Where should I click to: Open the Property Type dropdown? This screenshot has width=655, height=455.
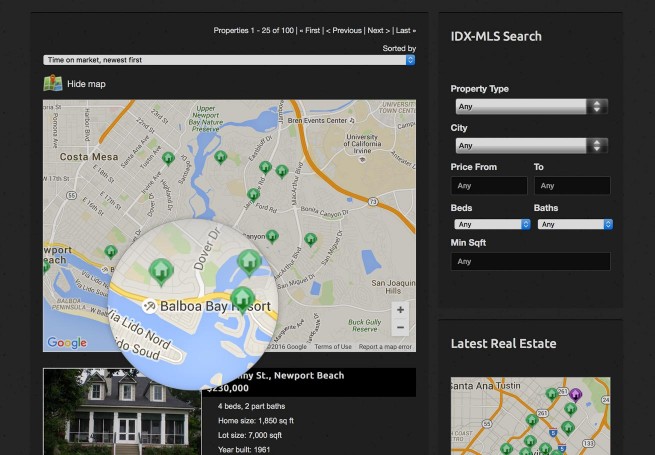pyautogui.click(x=531, y=107)
